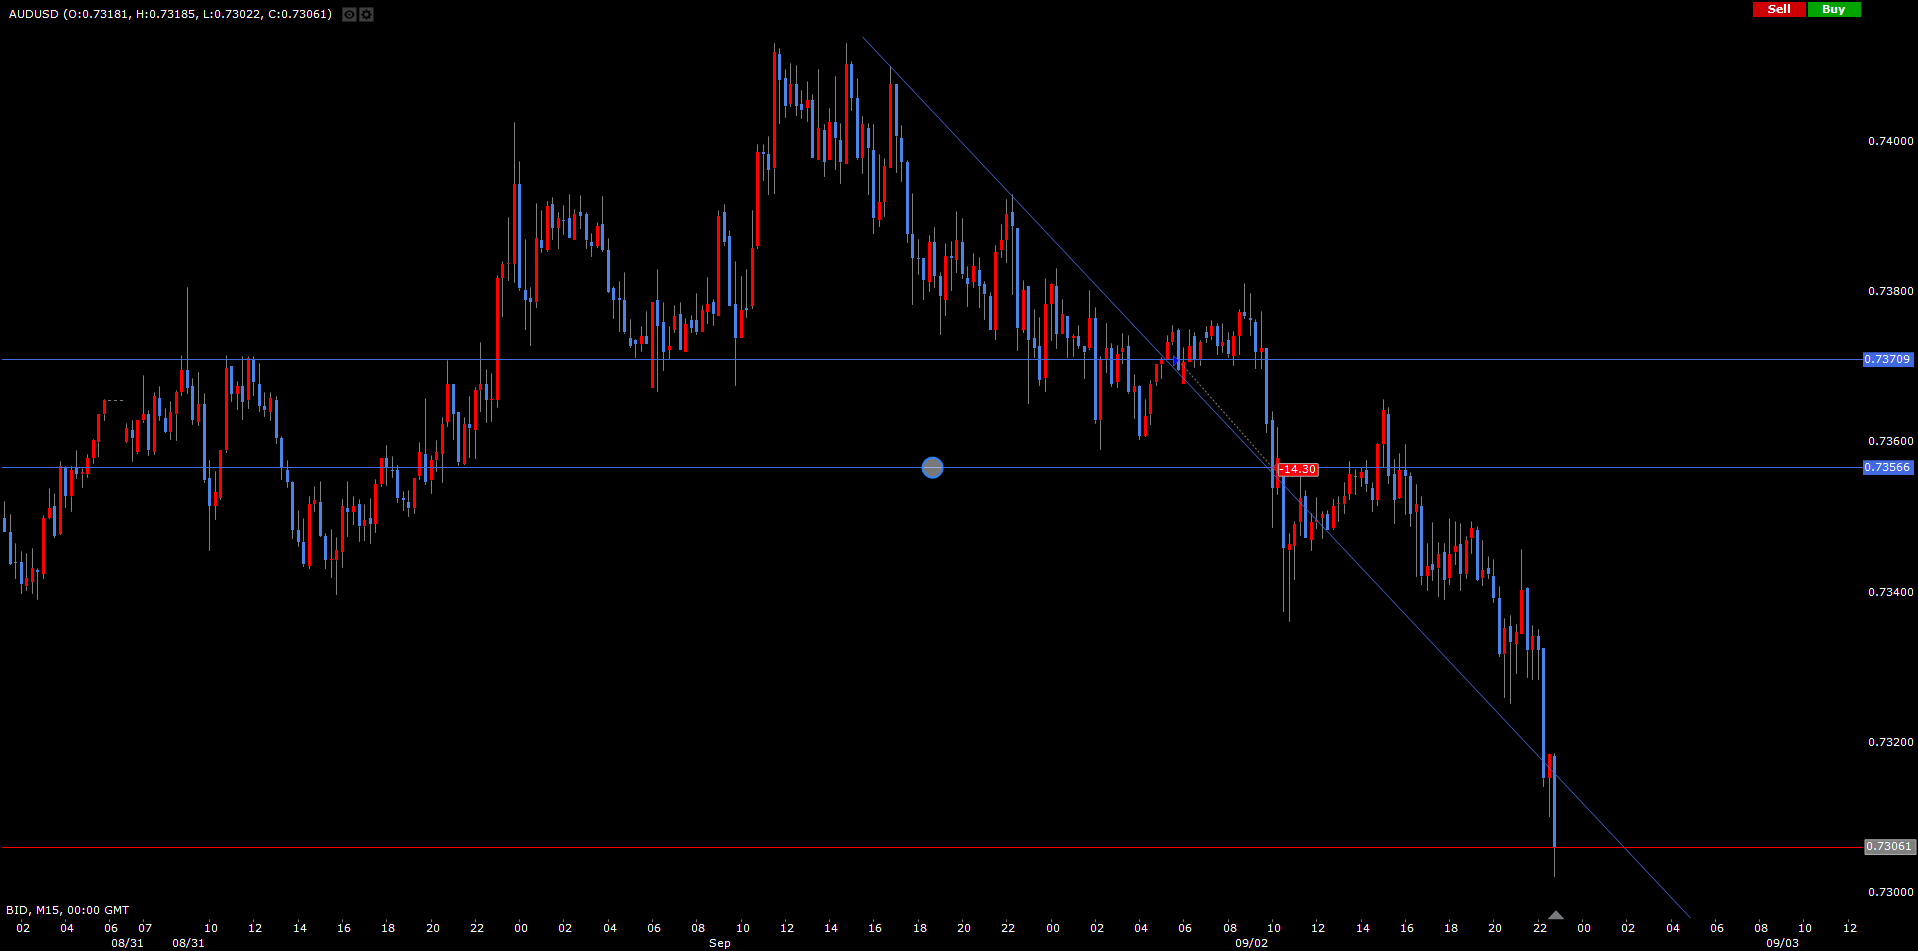Toggle AUDUSD series visibility eye icon
Viewport: 1918px width, 951px height.
coord(349,14)
